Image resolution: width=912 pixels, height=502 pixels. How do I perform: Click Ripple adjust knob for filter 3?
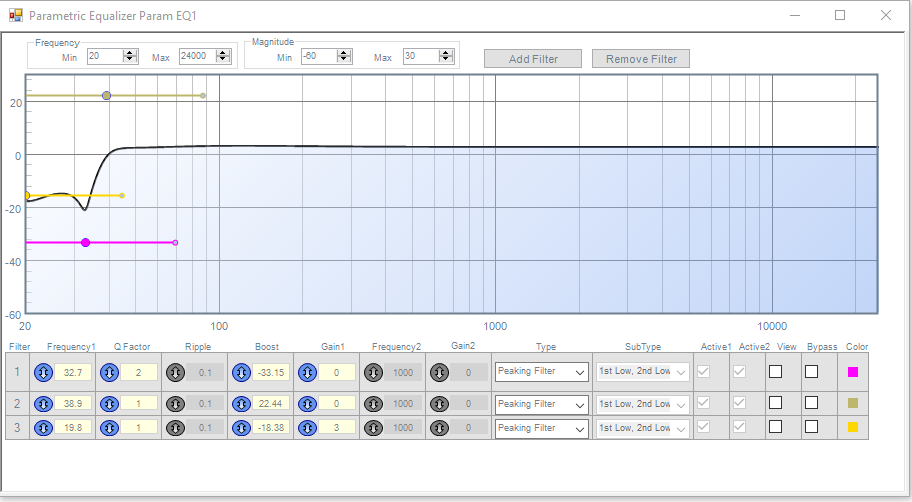175,428
